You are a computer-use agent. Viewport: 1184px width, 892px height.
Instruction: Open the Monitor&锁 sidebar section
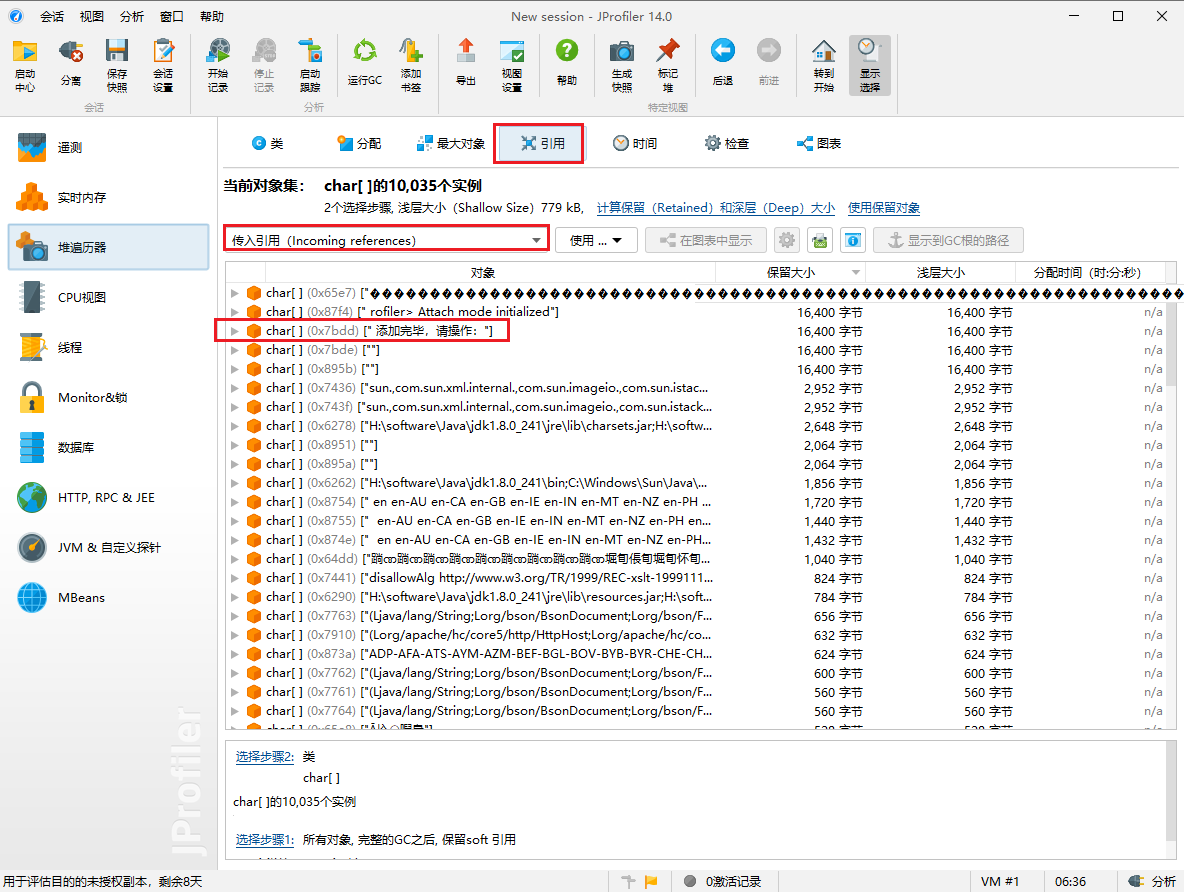click(109, 397)
